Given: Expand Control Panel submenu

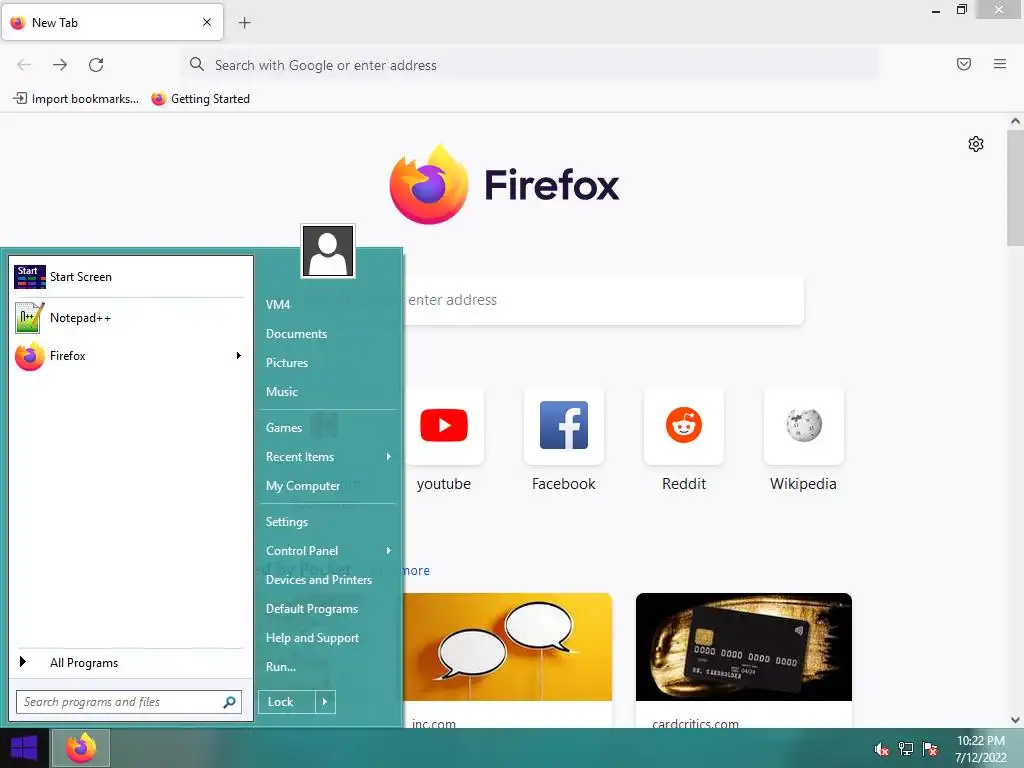Looking at the screenshot, I should click(x=328, y=551).
